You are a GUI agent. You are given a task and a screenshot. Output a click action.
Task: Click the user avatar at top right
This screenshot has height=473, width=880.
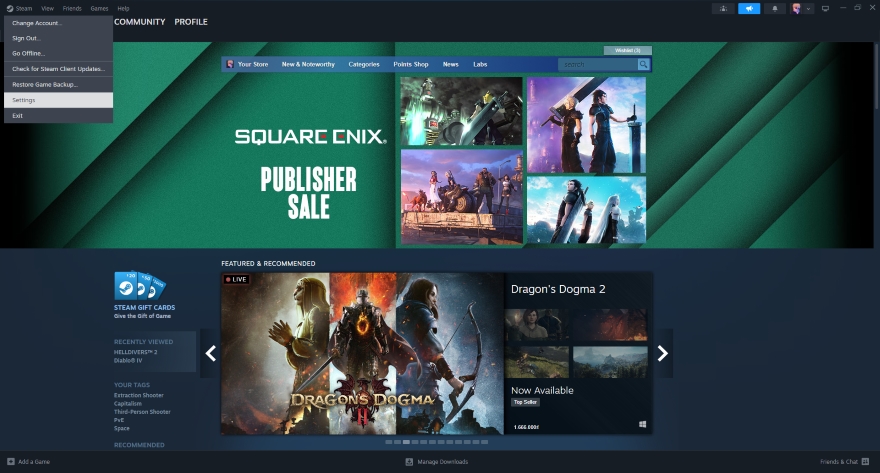(x=796, y=8)
